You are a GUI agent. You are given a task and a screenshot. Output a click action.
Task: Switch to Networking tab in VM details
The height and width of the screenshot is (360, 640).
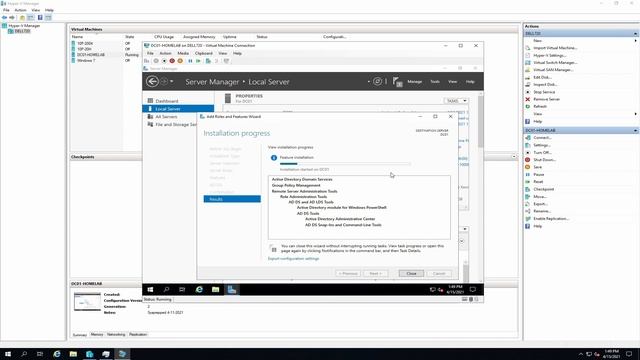click(116, 335)
